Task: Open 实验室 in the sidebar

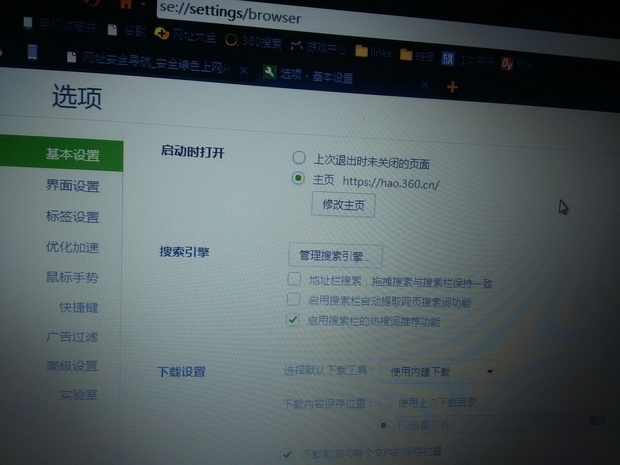Action: point(78,394)
